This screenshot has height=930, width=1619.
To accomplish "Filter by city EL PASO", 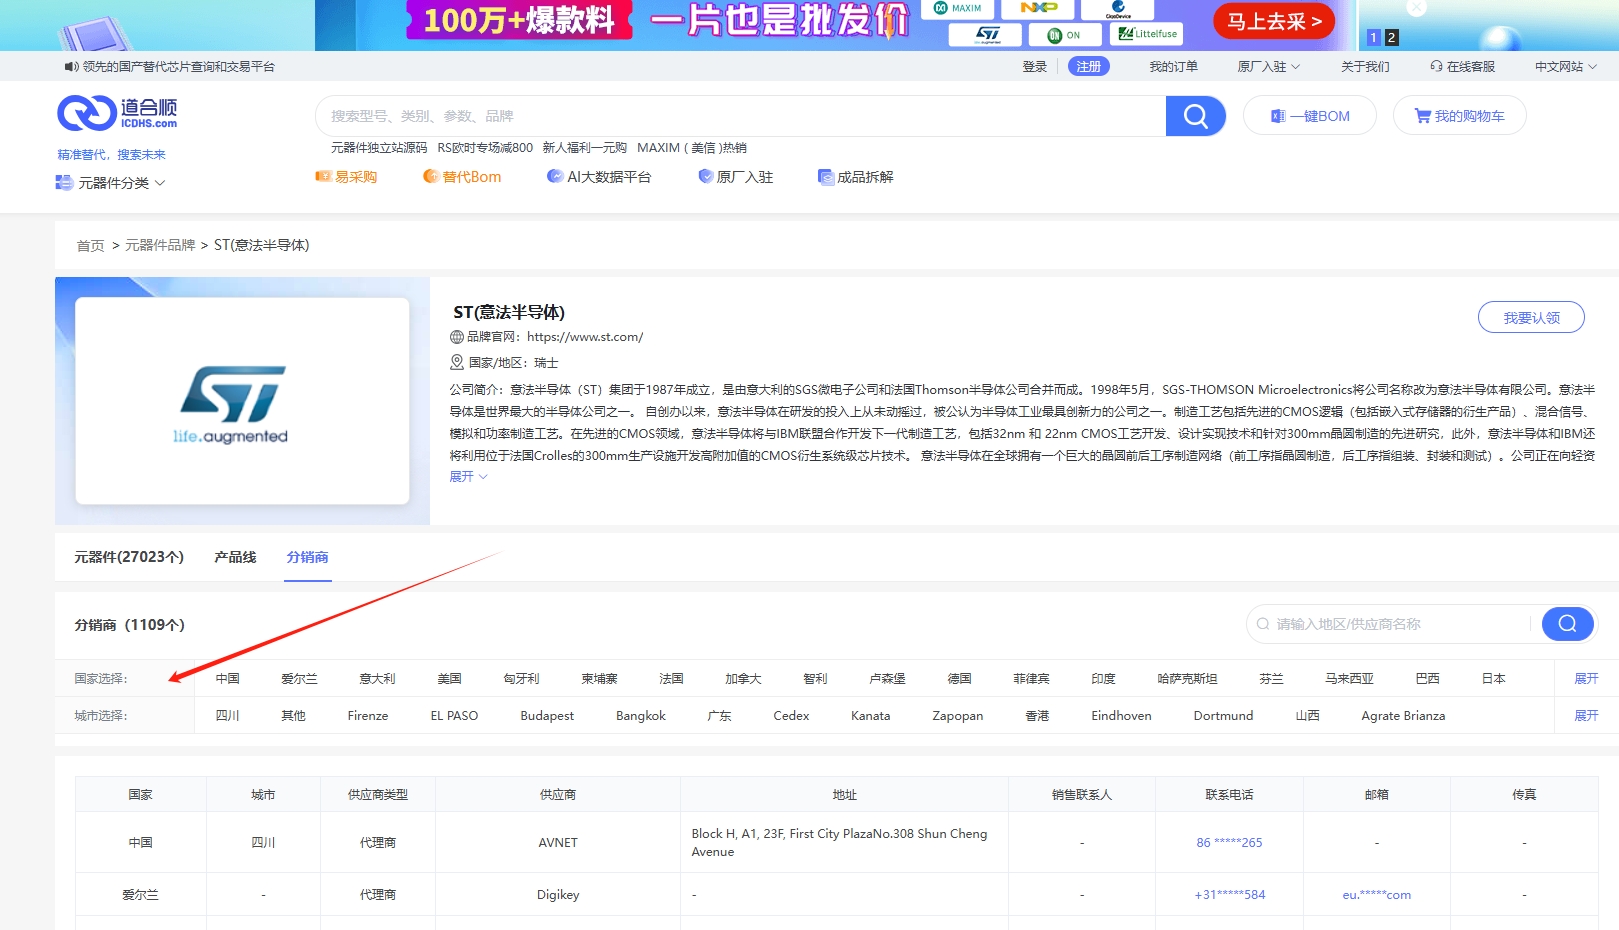I will pos(454,715).
